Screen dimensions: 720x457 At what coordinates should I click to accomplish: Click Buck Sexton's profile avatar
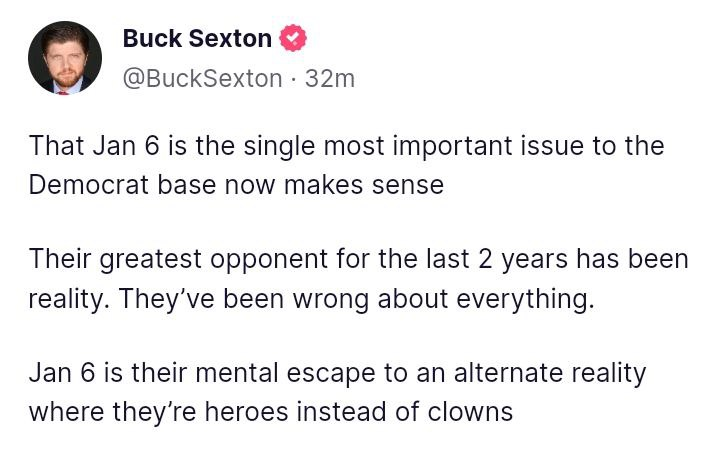click(65, 58)
